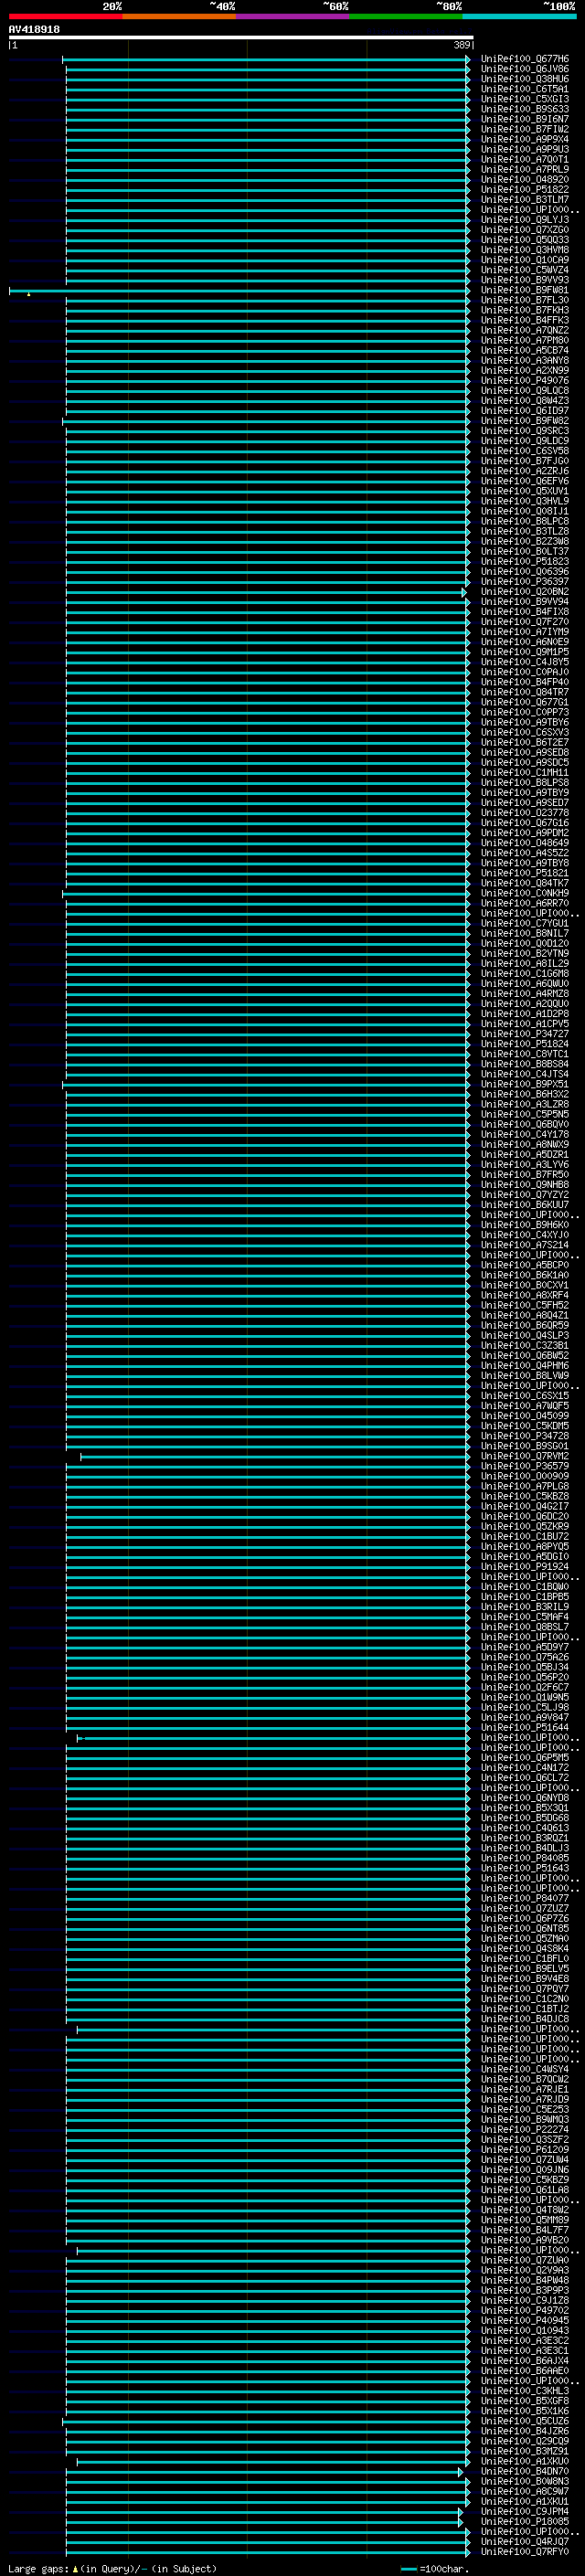Click the orange ~40% identity legend segment
This screenshot has width=585, height=2576.
[x=179, y=16]
